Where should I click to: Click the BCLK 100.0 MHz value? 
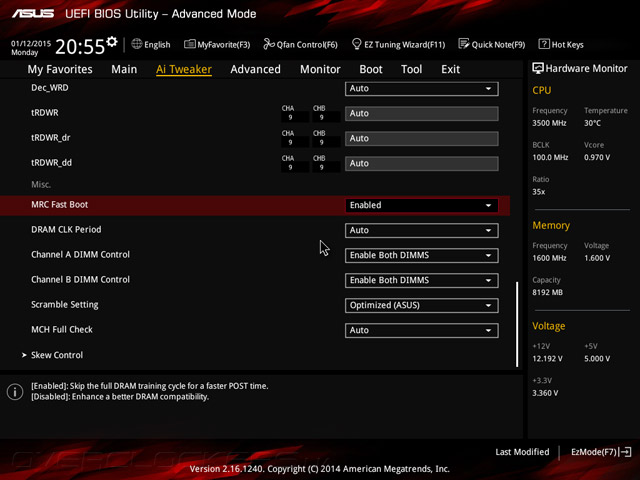[550, 157]
